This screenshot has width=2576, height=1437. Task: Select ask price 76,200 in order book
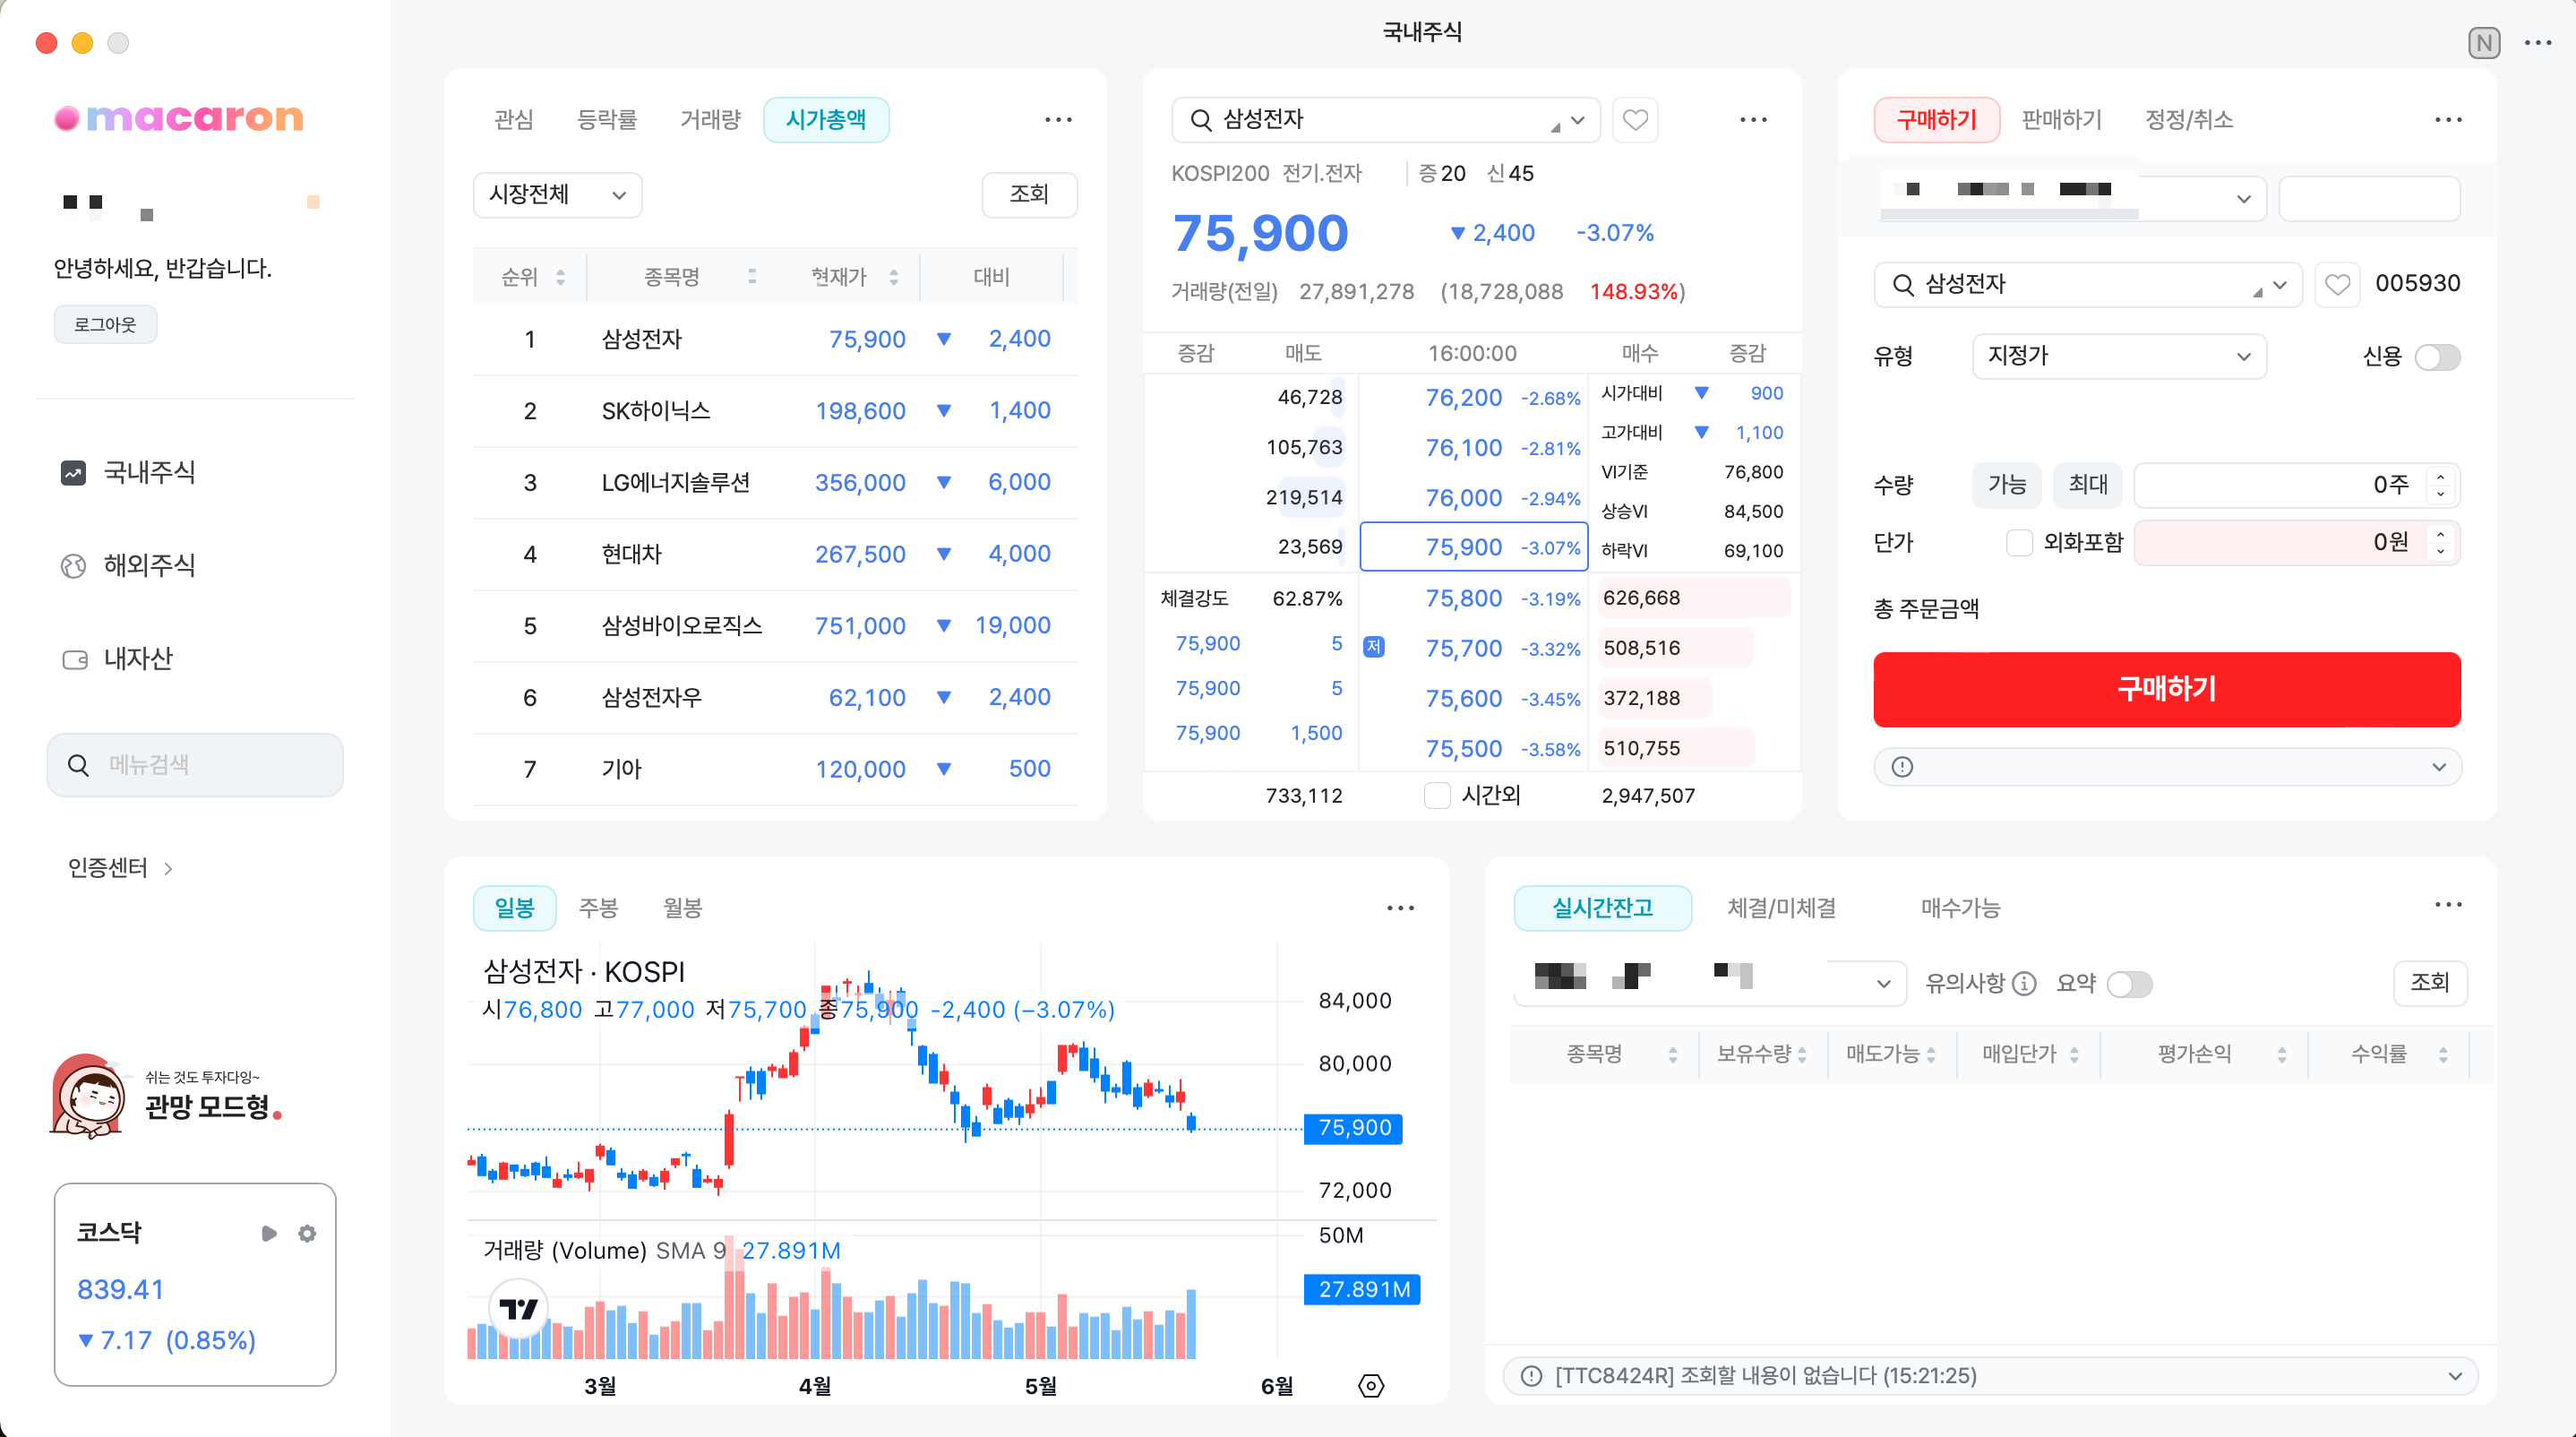pyautogui.click(x=1463, y=398)
